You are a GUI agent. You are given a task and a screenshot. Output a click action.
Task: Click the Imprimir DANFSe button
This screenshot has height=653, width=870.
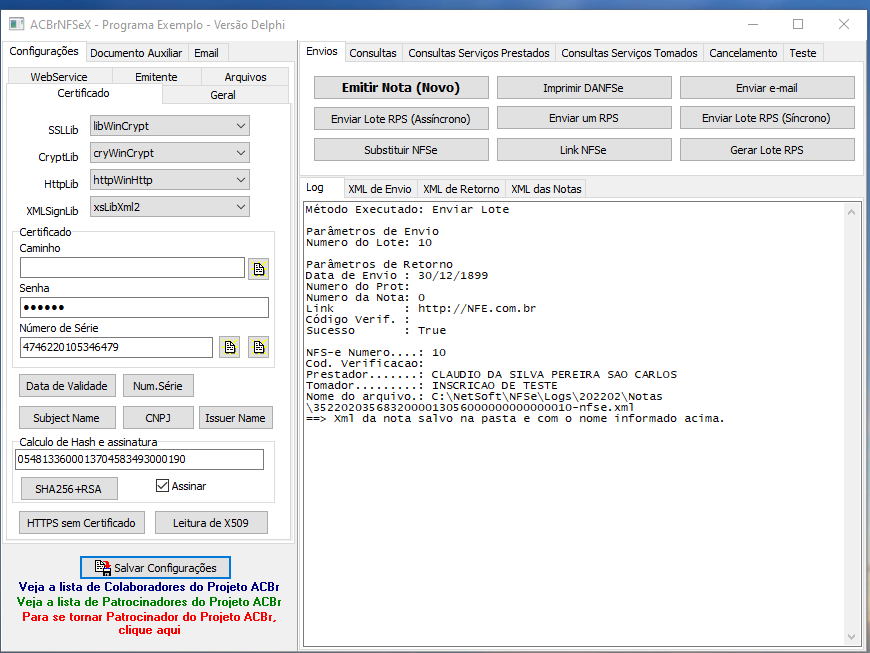click(584, 88)
